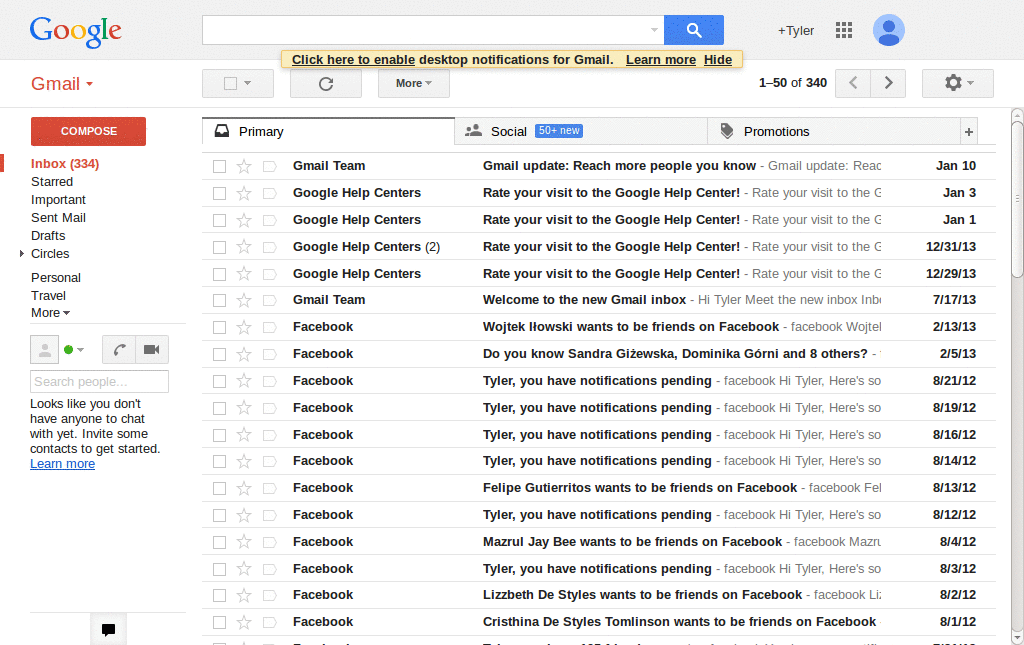The image size is (1024, 645).
Task: Star the Wojtek Iłowski friend request email
Action: click(244, 327)
